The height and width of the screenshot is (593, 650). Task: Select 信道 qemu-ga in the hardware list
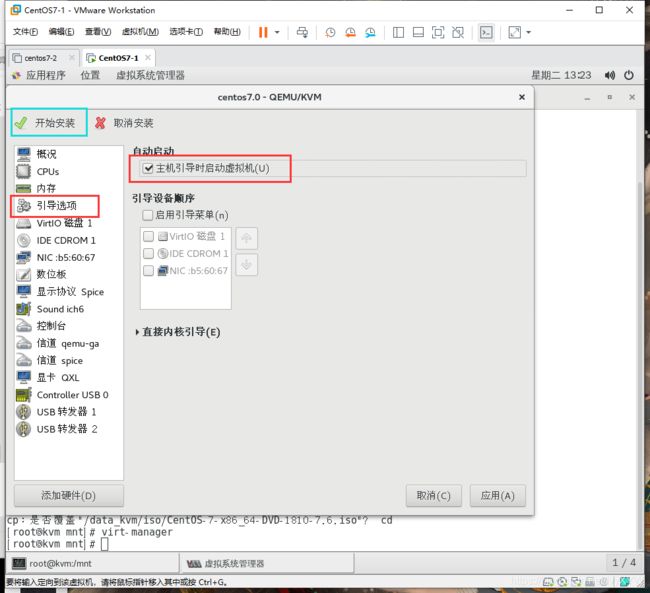69,343
